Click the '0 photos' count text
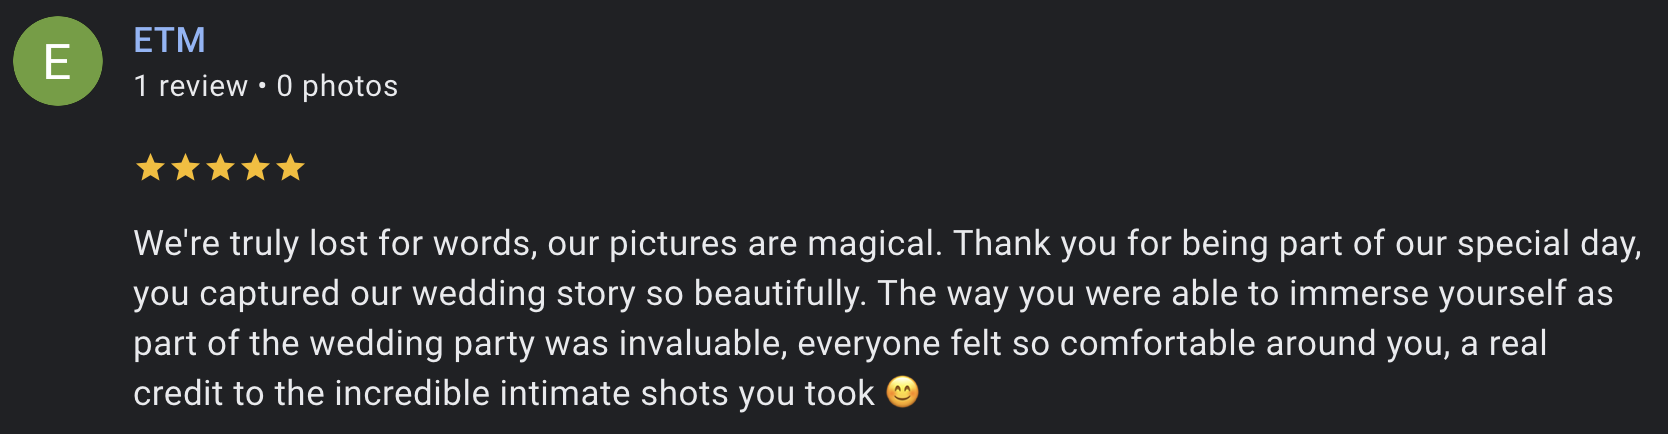Image resolution: width=1668 pixels, height=434 pixels. [337, 86]
